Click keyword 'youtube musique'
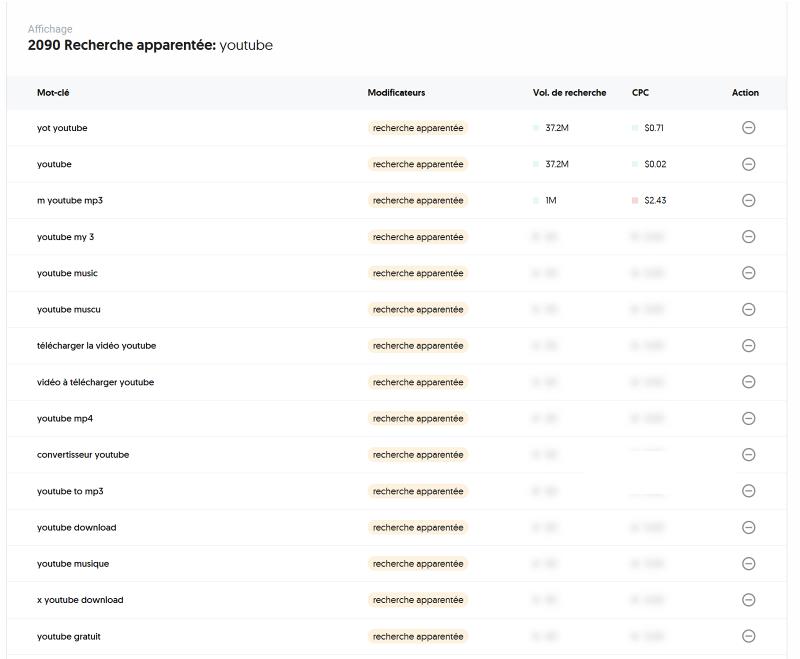 pyautogui.click(x=73, y=564)
